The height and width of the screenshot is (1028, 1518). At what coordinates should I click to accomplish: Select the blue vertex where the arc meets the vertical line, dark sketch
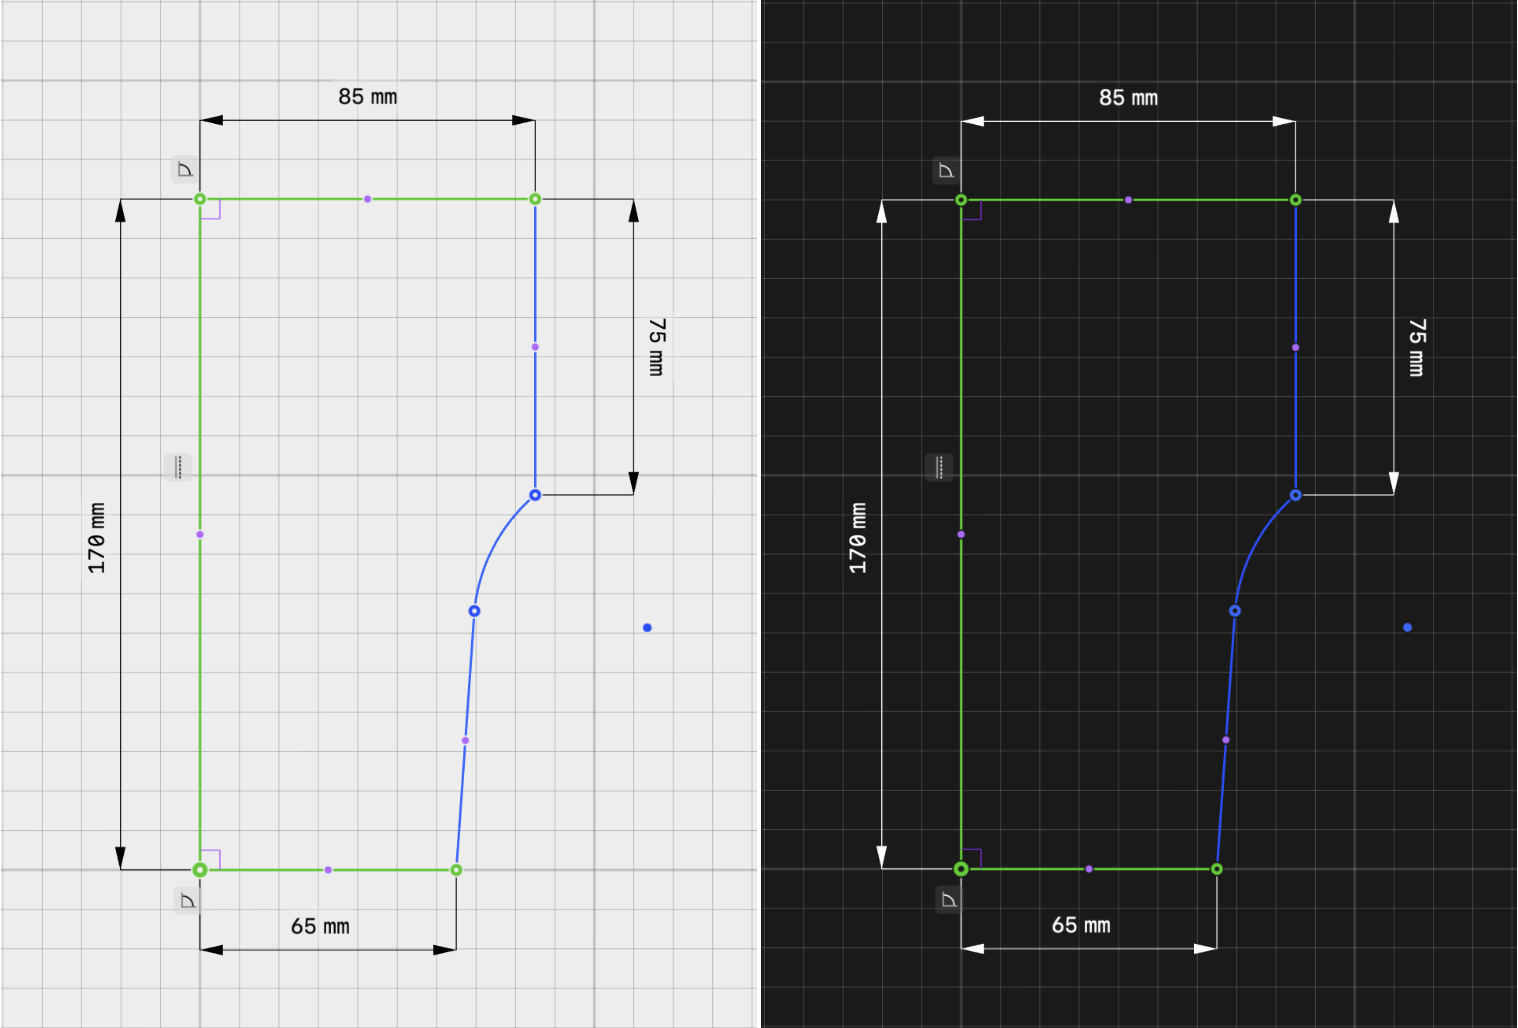1295,495
